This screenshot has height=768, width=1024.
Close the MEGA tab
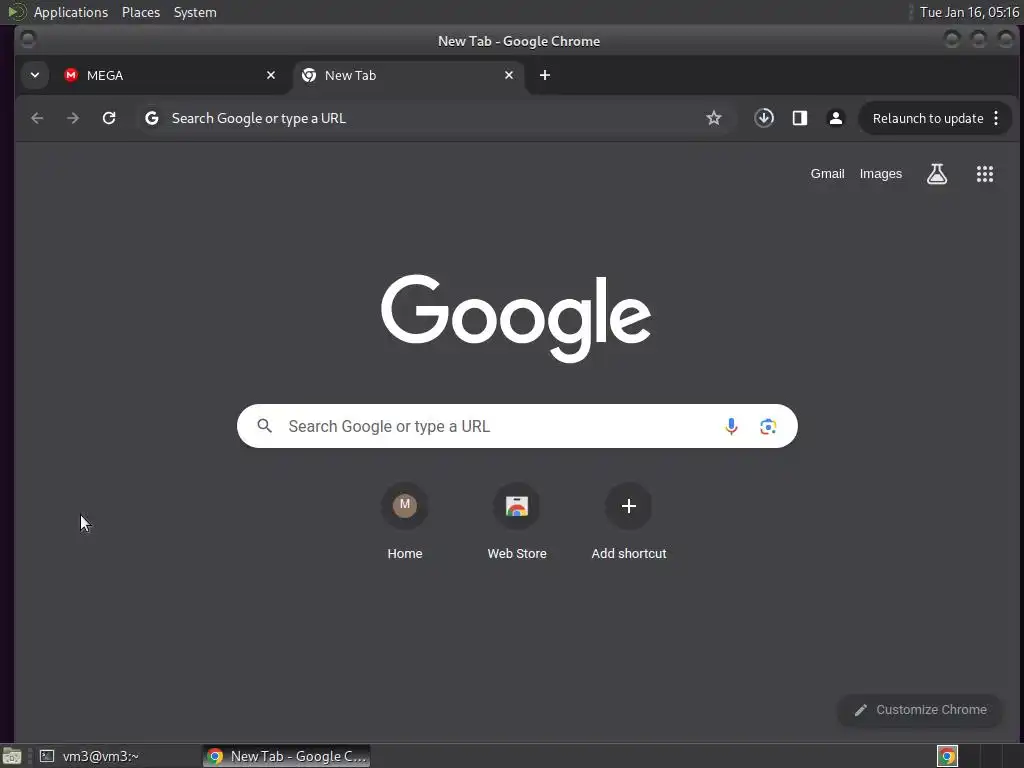pyautogui.click(x=270, y=75)
